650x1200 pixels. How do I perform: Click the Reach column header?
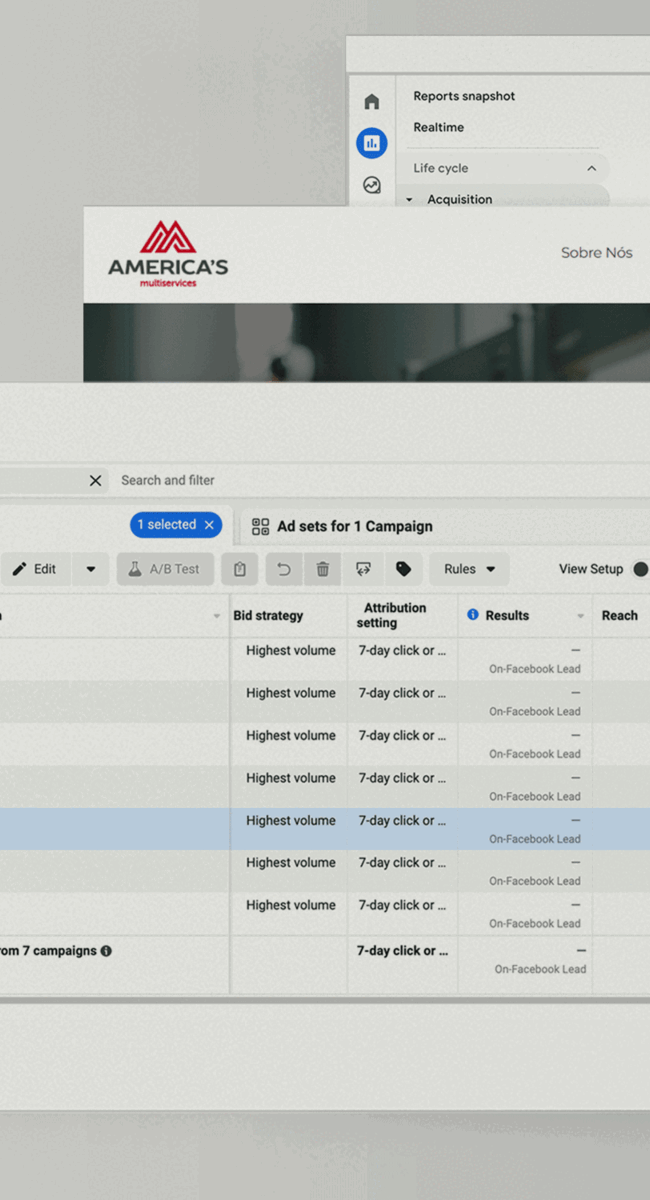pos(619,615)
